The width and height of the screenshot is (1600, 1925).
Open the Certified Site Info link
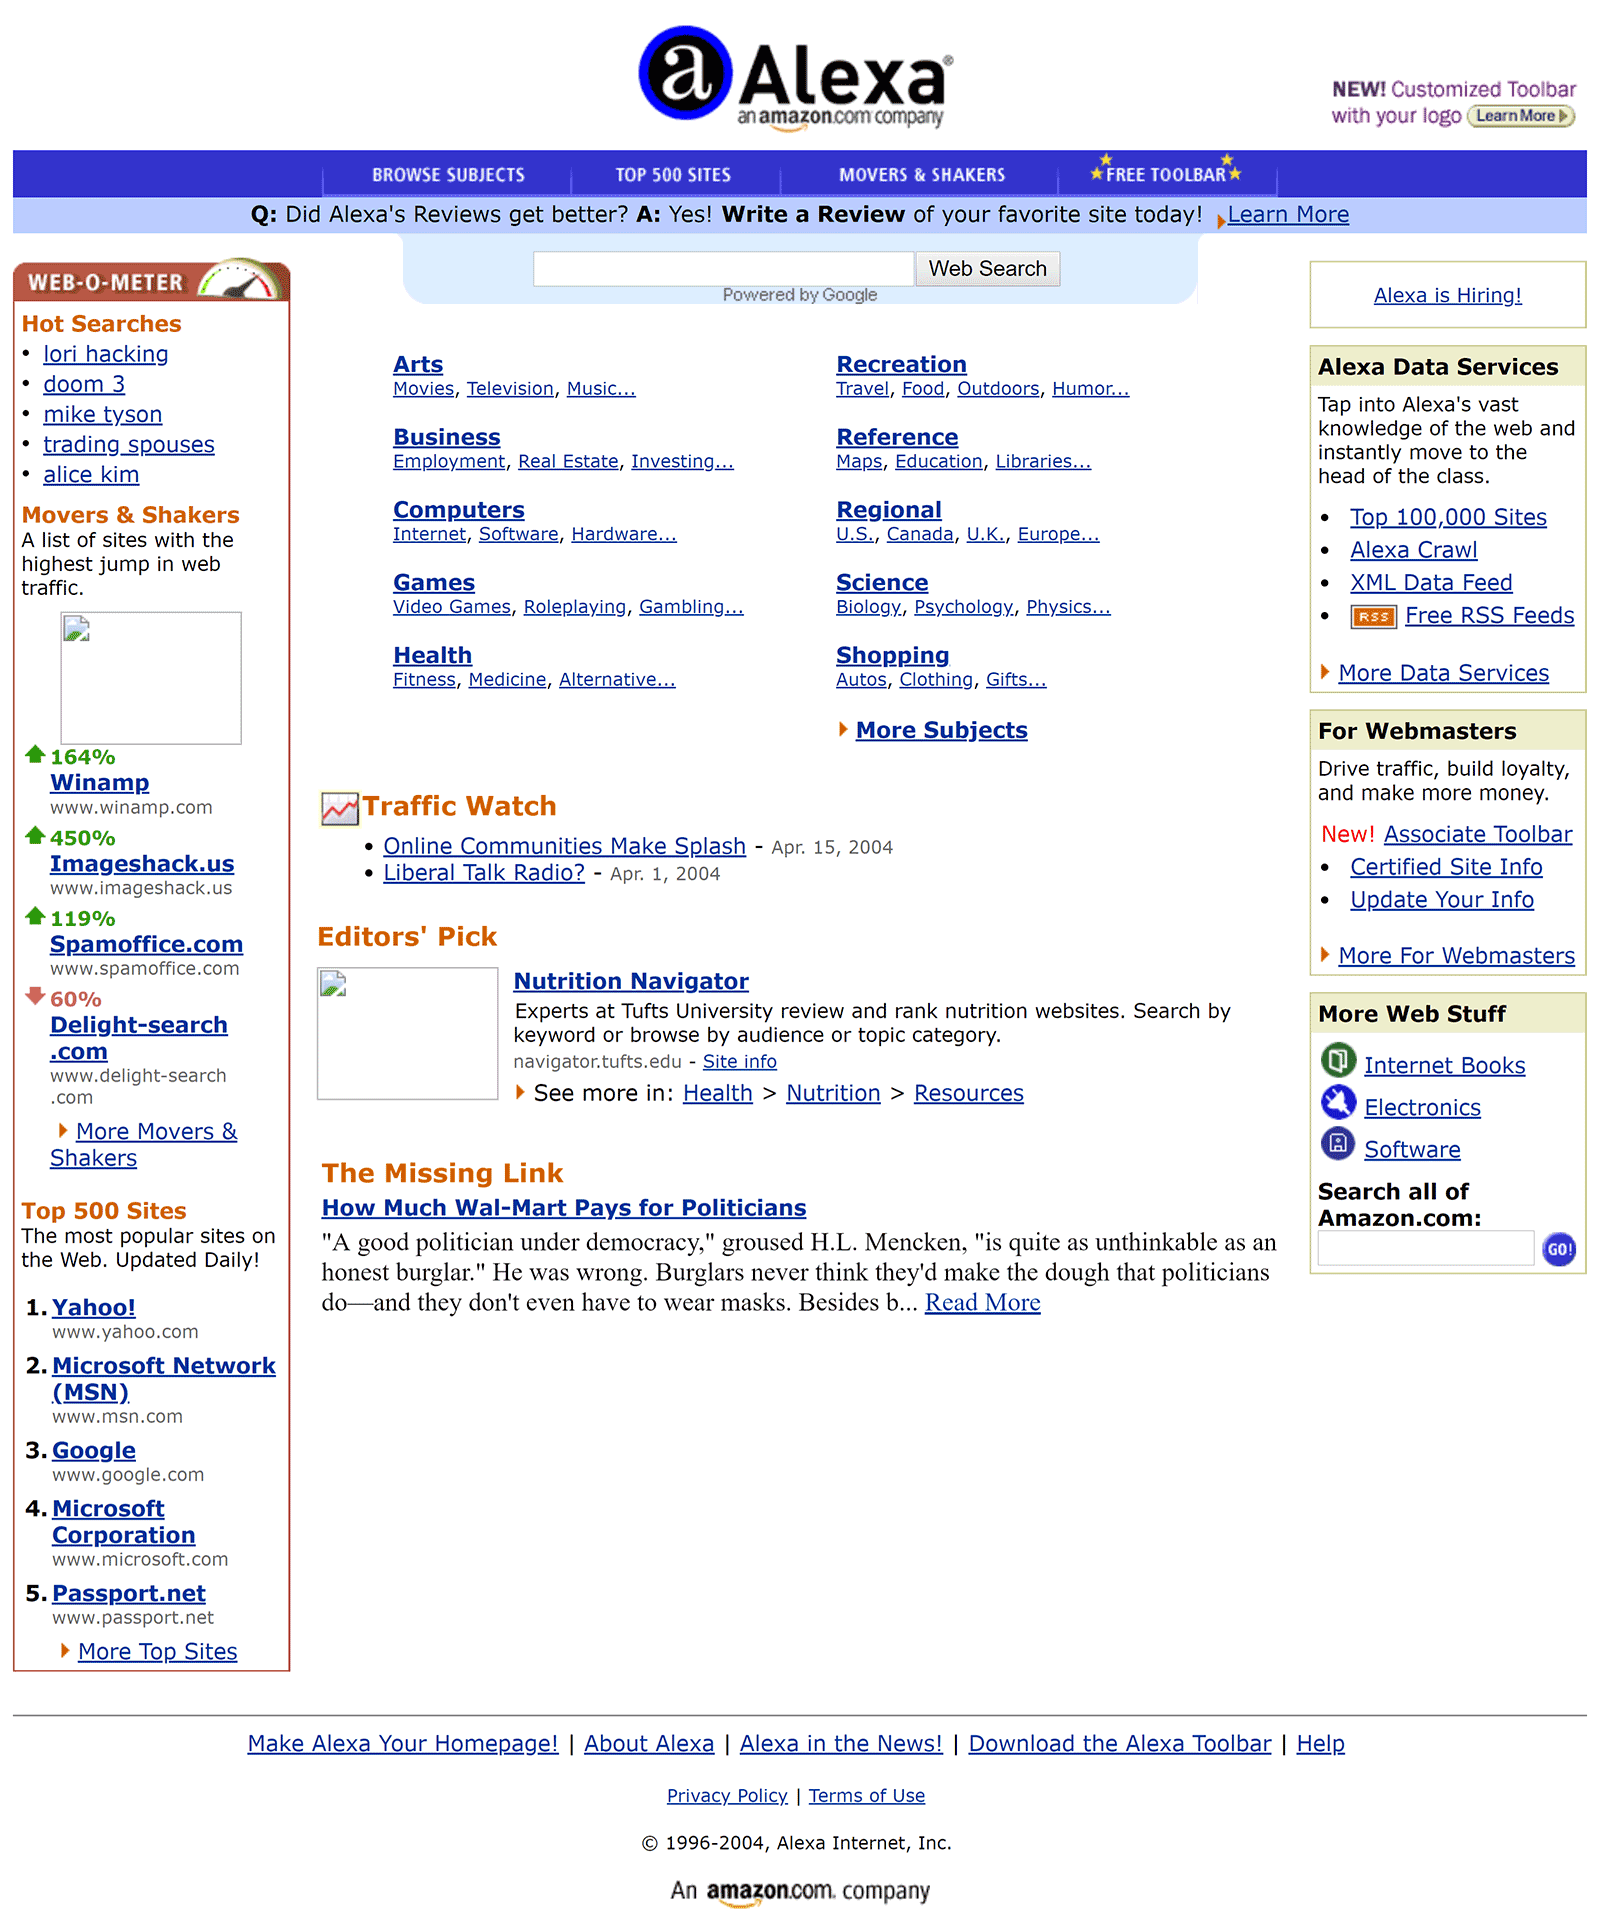tap(1446, 868)
